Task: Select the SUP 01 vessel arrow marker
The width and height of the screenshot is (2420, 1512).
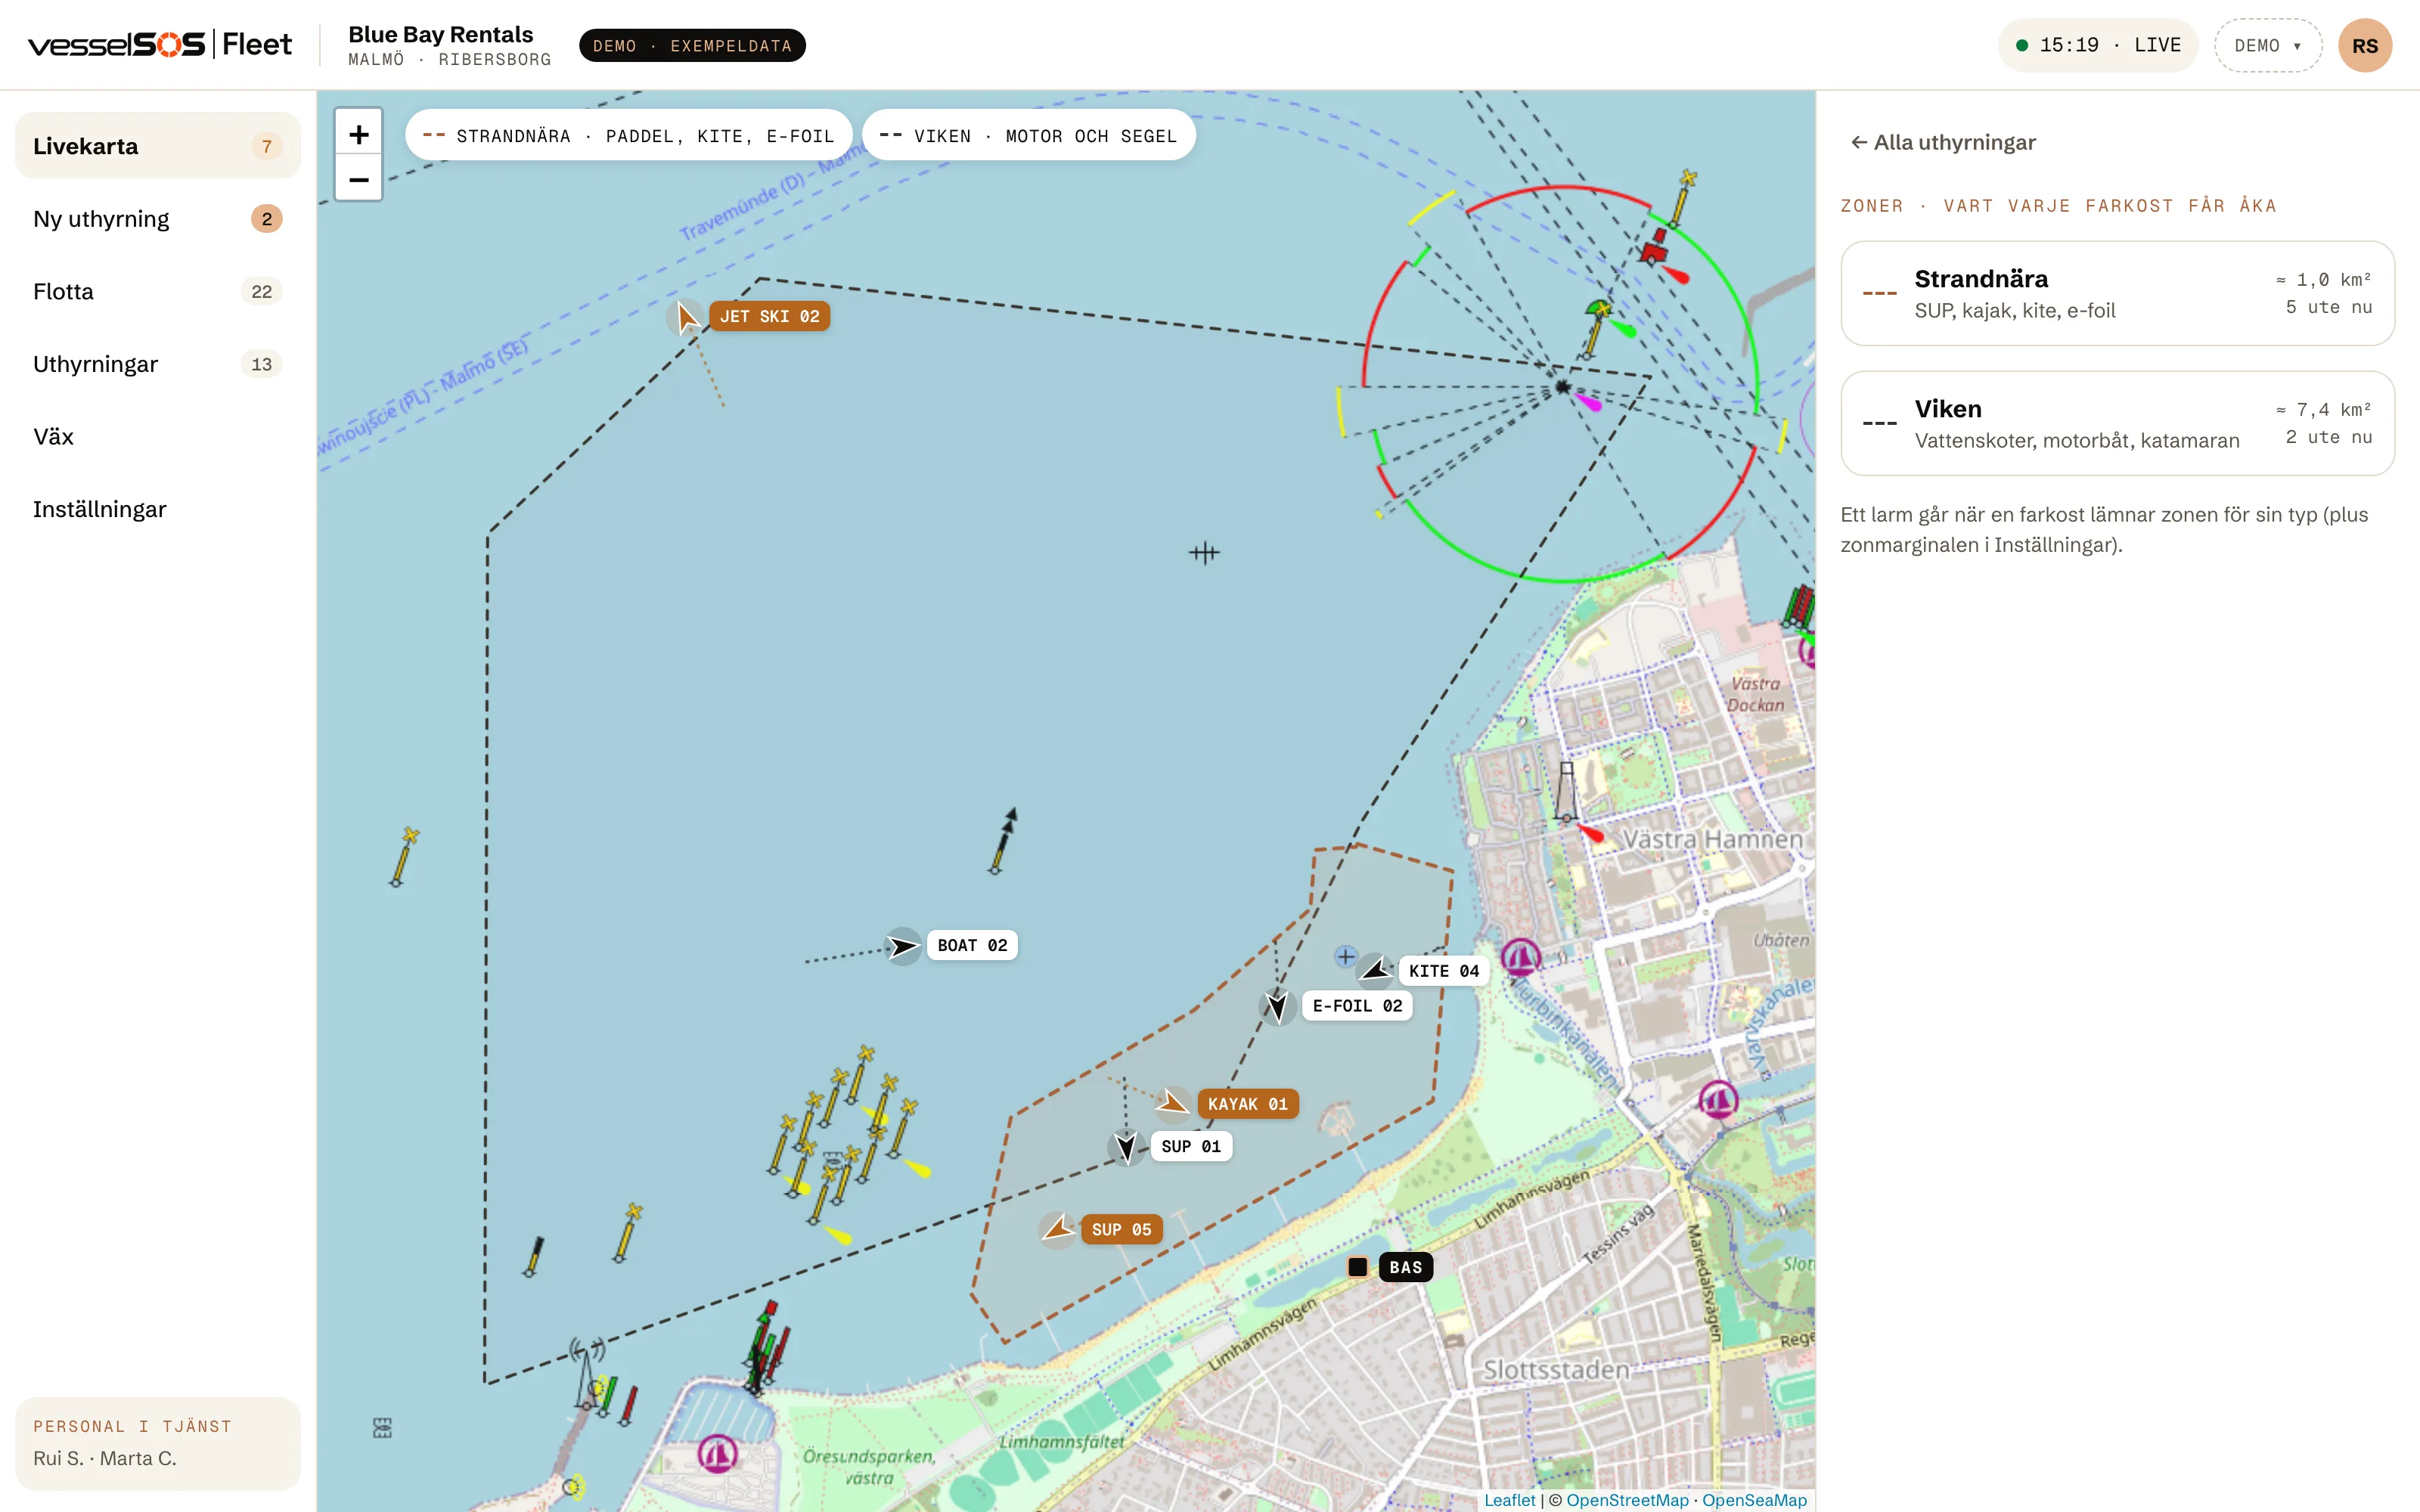Action: [x=1126, y=1146]
